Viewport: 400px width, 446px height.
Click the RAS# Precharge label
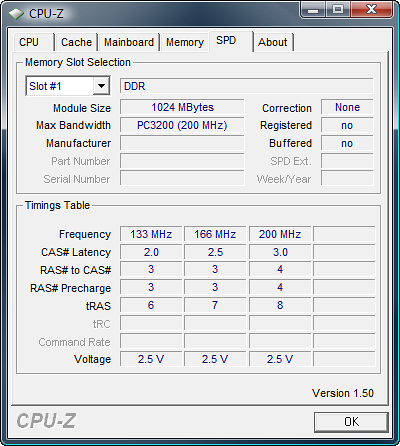pos(70,288)
